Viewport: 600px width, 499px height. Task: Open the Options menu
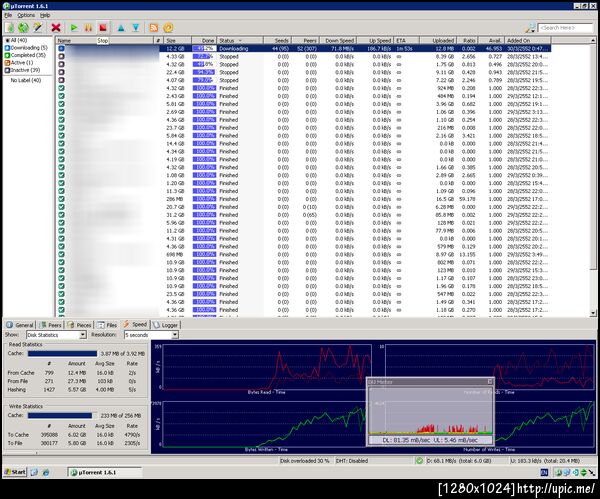pyautogui.click(x=26, y=15)
